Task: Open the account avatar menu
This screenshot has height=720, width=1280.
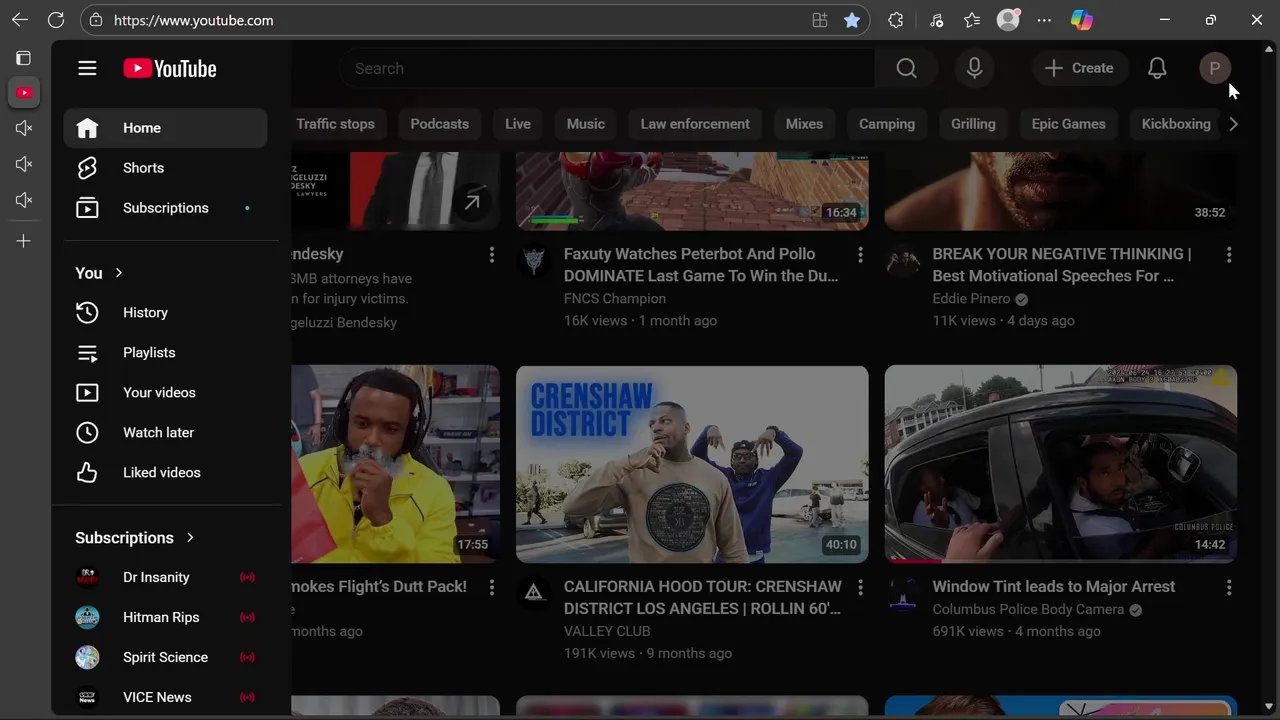Action: [x=1215, y=69]
